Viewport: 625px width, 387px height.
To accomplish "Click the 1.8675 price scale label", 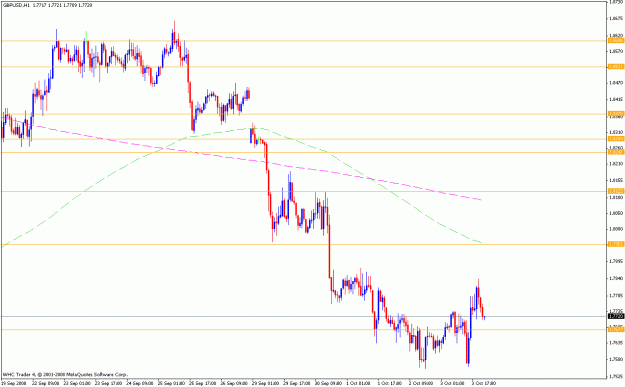I will [616, 18].
